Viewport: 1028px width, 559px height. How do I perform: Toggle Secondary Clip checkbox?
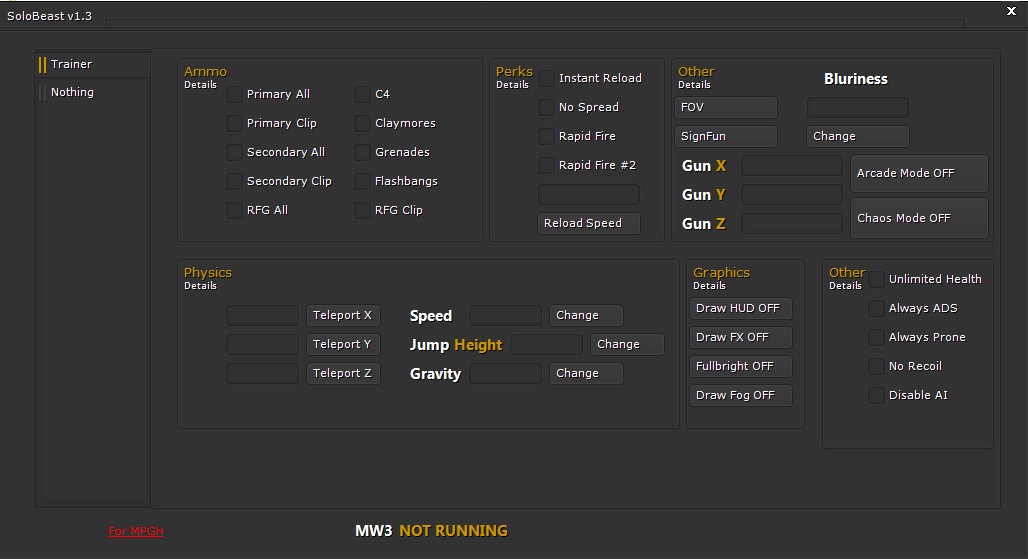(234, 181)
